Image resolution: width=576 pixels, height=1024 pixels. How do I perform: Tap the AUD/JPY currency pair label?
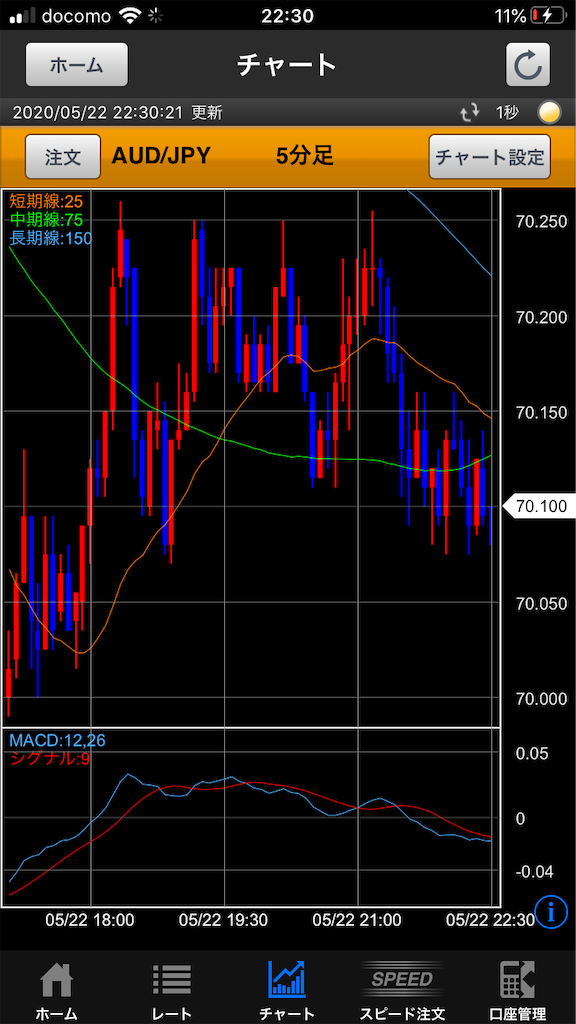point(161,157)
